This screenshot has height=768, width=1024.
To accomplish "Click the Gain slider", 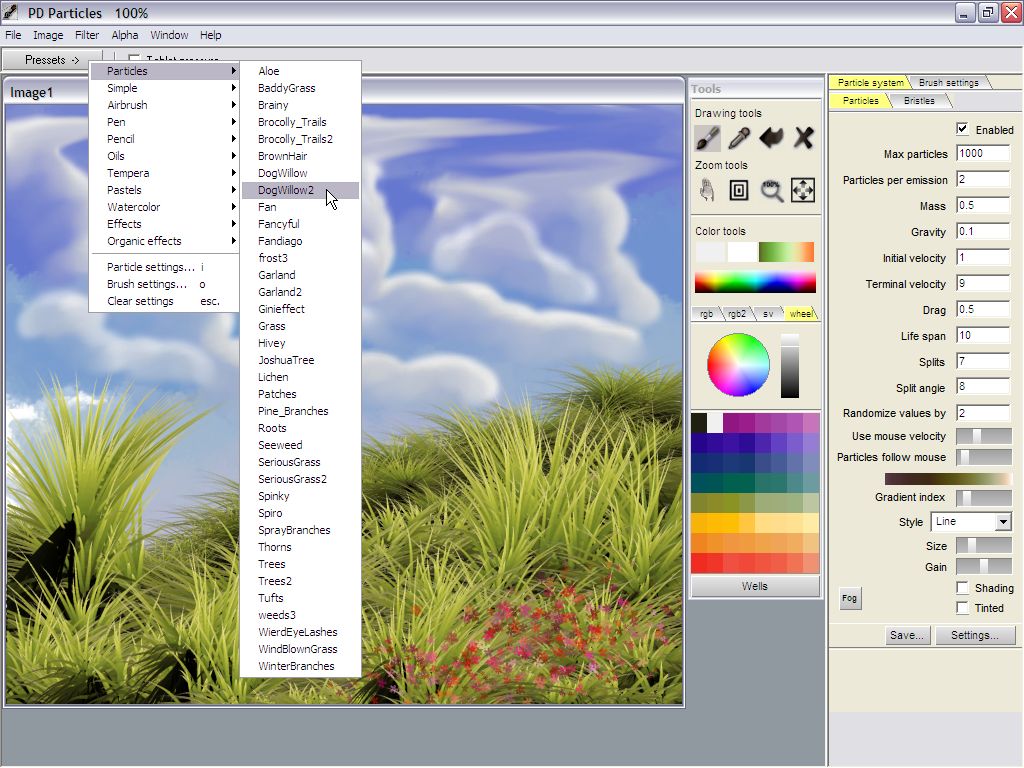I will (983, 567).
